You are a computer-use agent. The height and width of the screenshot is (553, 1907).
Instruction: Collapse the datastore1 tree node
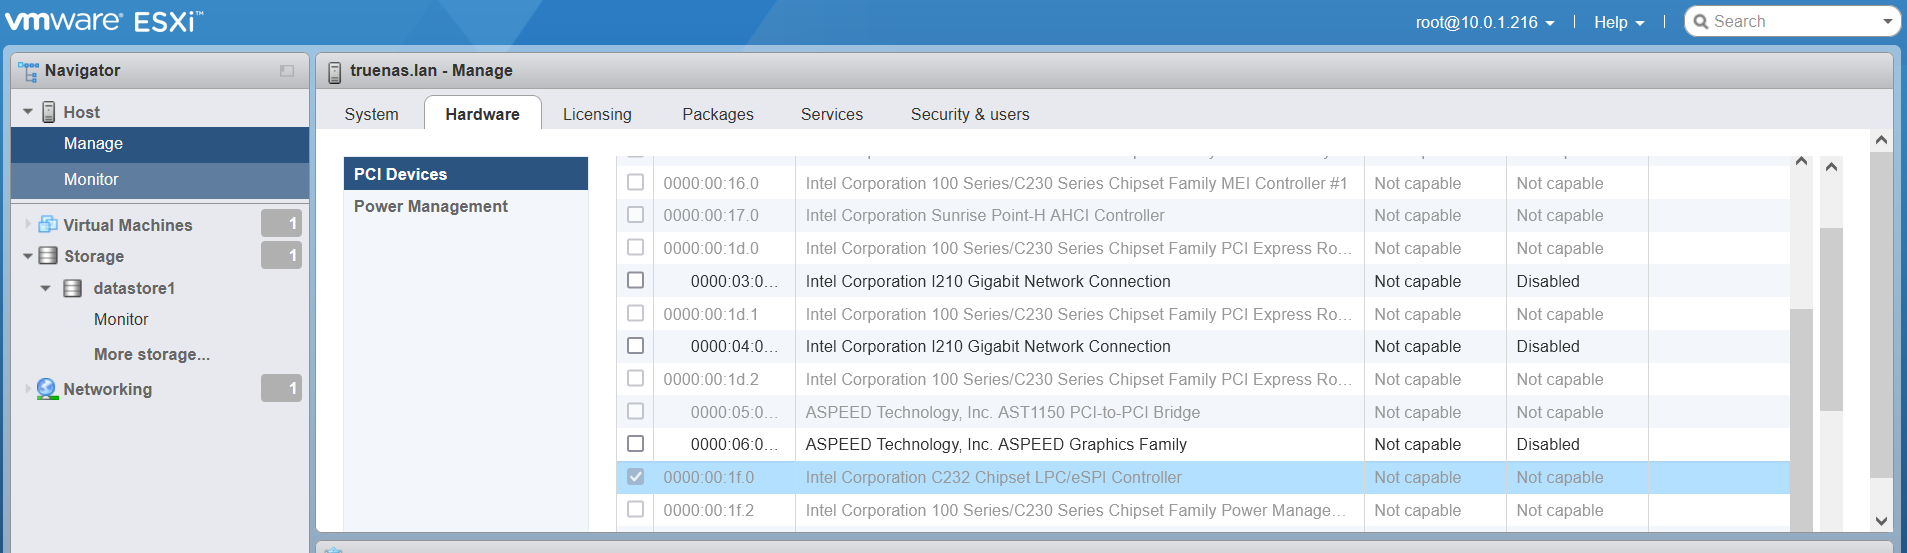(x=46, y=288)
